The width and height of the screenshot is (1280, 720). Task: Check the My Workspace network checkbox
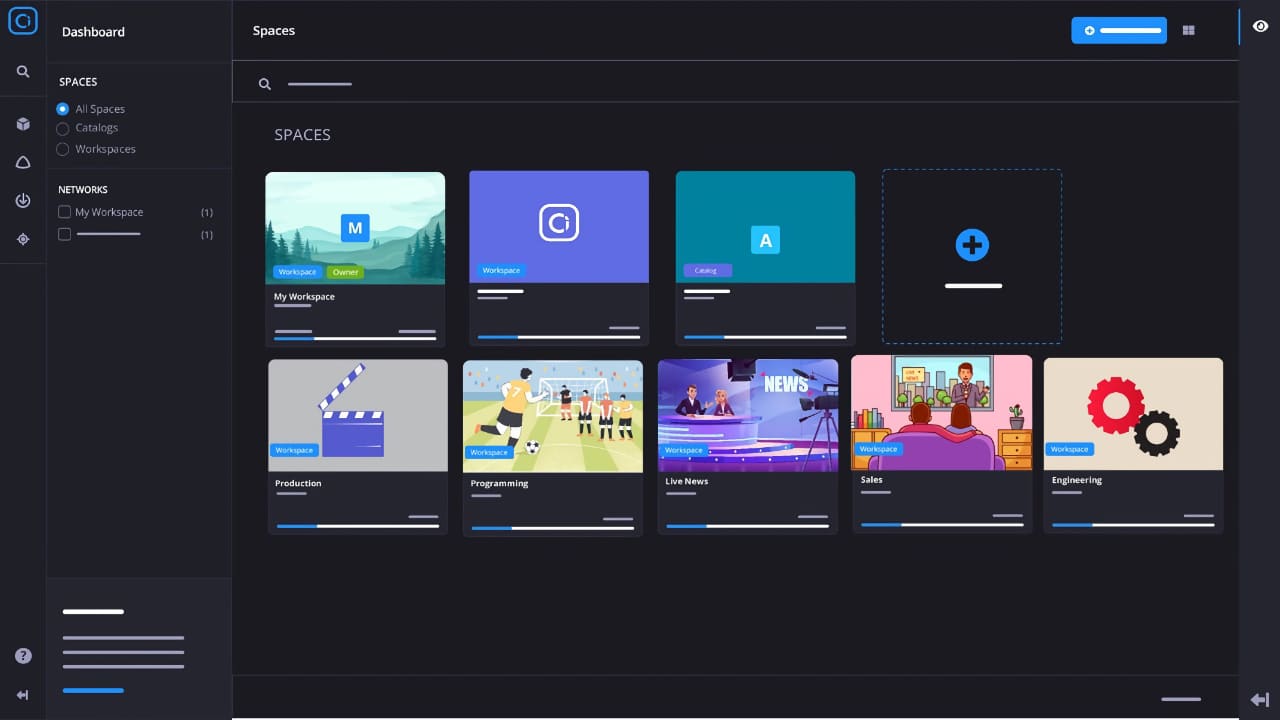[x=64, y=212]
